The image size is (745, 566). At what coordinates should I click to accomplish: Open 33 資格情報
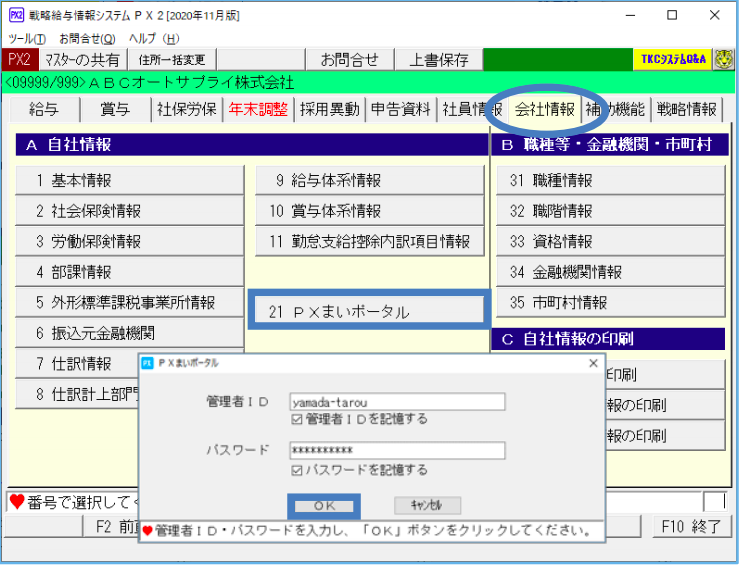[611, 242]
